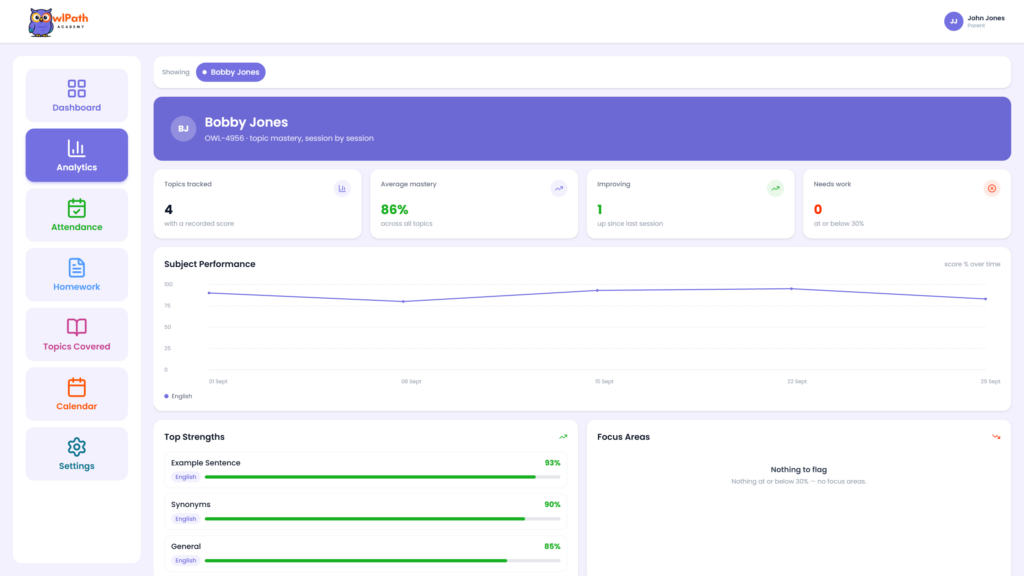Click the OwlPath Academy owl logo
The width and height of the screenshot is (1024, 576).
(57, 22)
